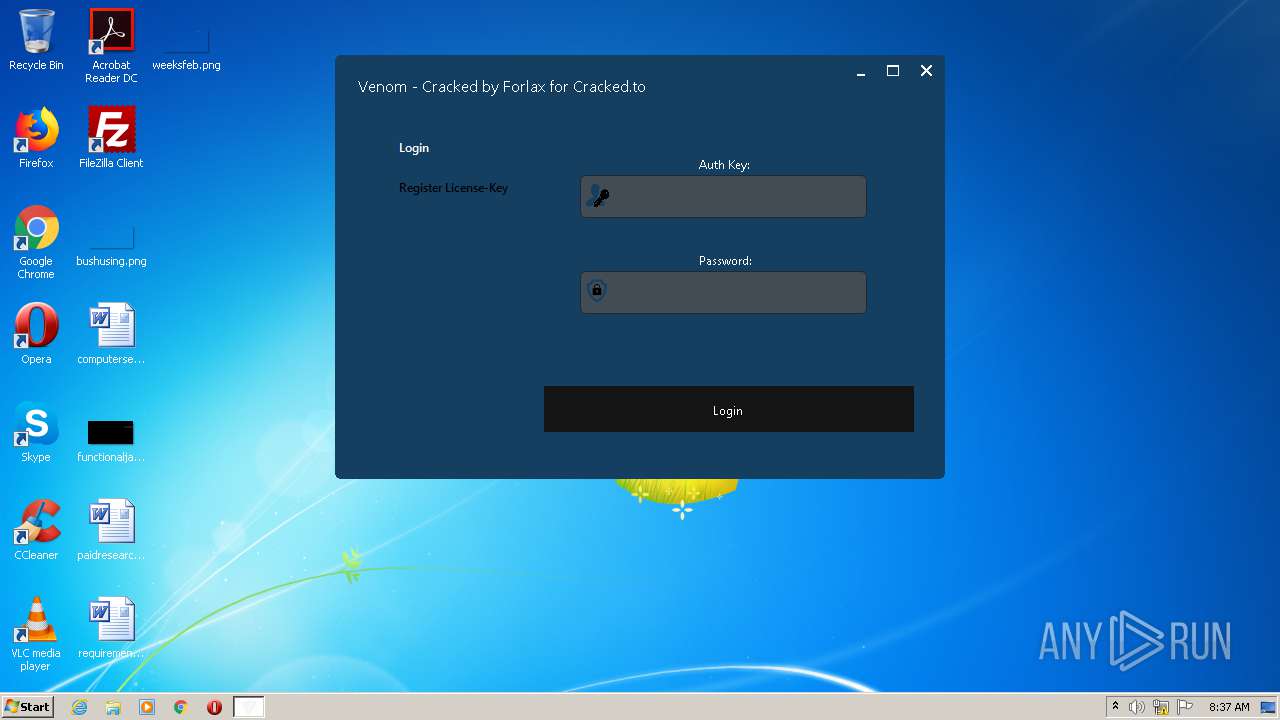The height and width of the screenshot is (720, 1280).
Task: Click the key icon in Auth Key field
Action: coord(598,196)
